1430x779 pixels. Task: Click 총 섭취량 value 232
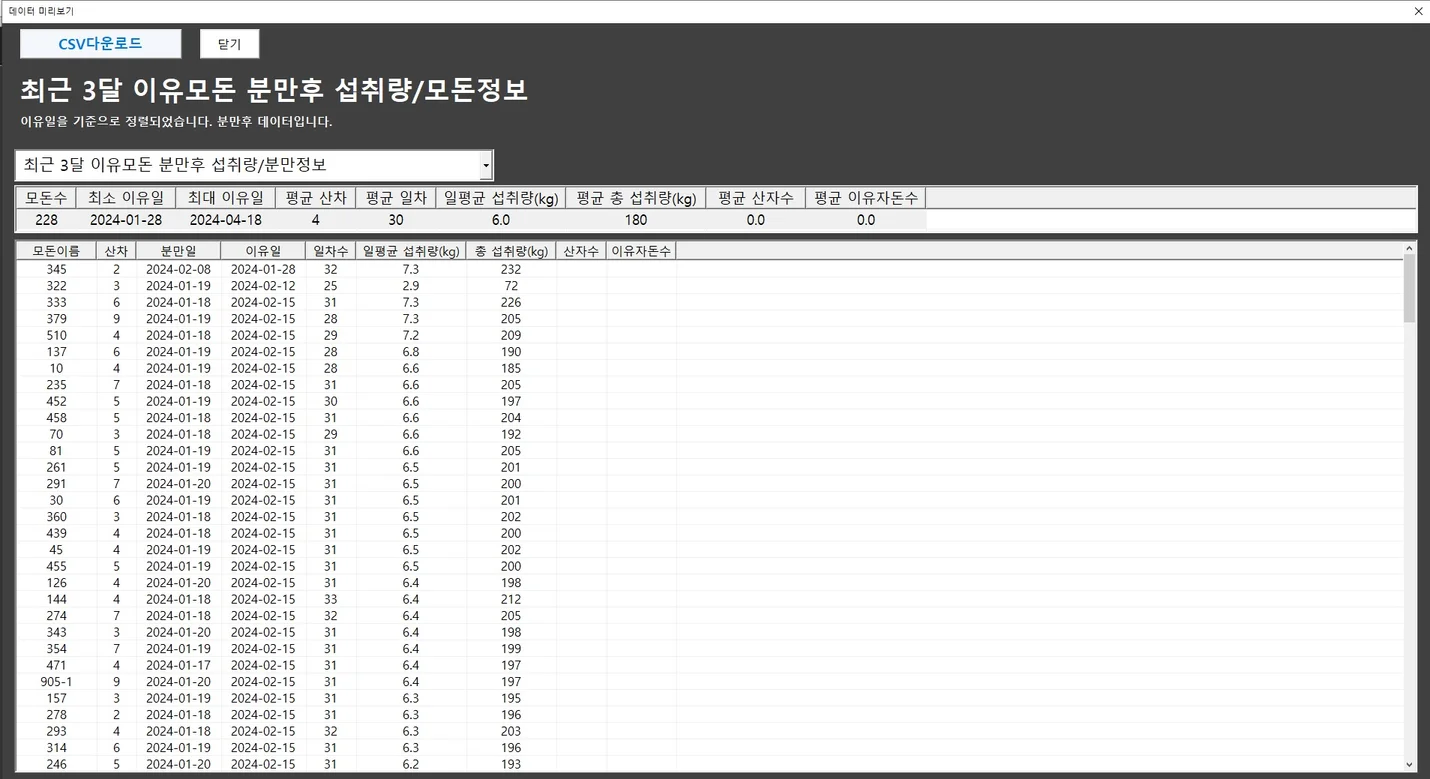click(511, 269)
